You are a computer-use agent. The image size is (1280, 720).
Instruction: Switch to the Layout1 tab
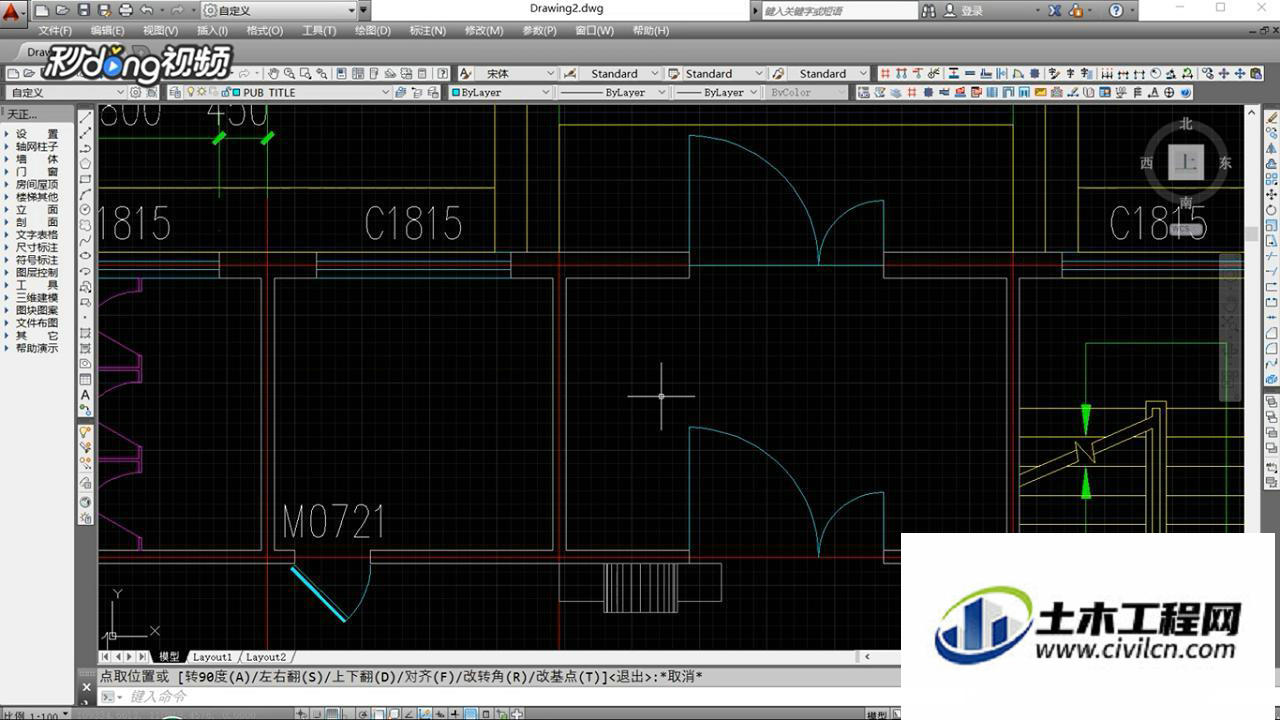(x=212, y=657)
